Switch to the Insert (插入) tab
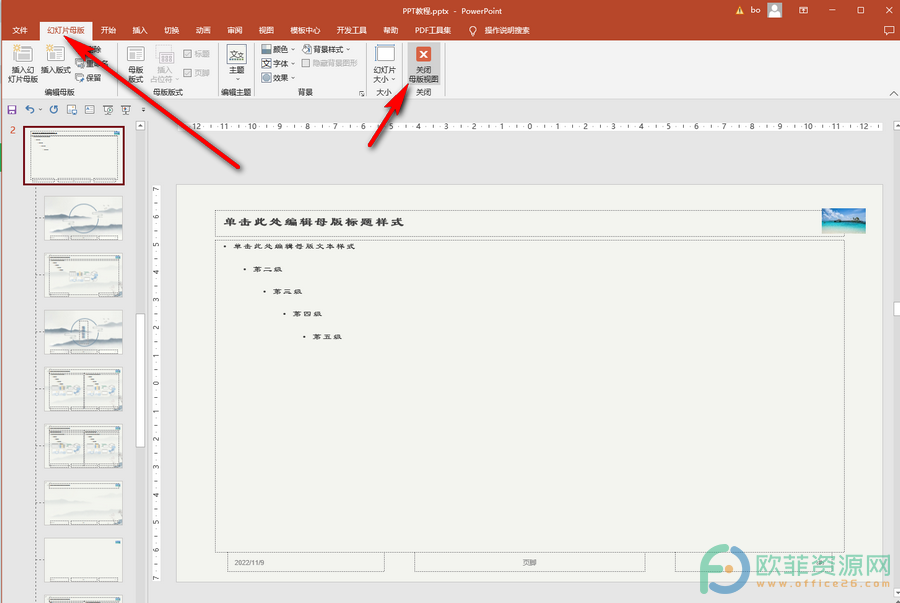The width and height of the screenshot is (900, 603). point(140,30)
